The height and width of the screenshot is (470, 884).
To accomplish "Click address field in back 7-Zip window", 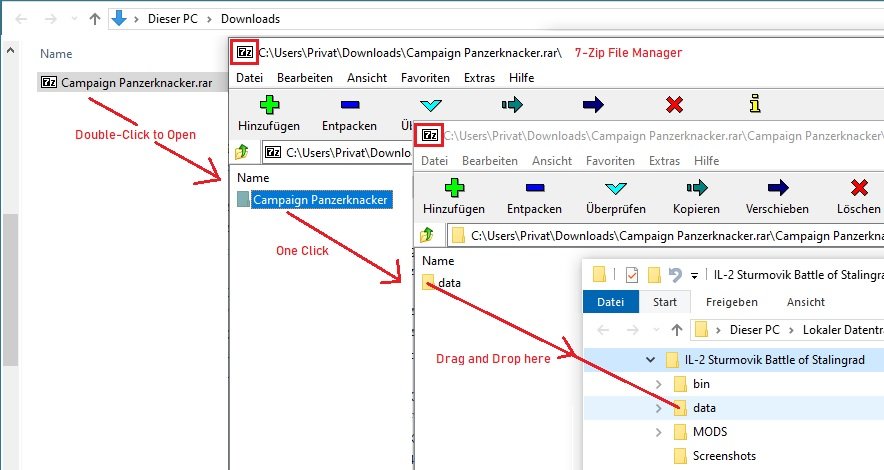I will [337, 152].
